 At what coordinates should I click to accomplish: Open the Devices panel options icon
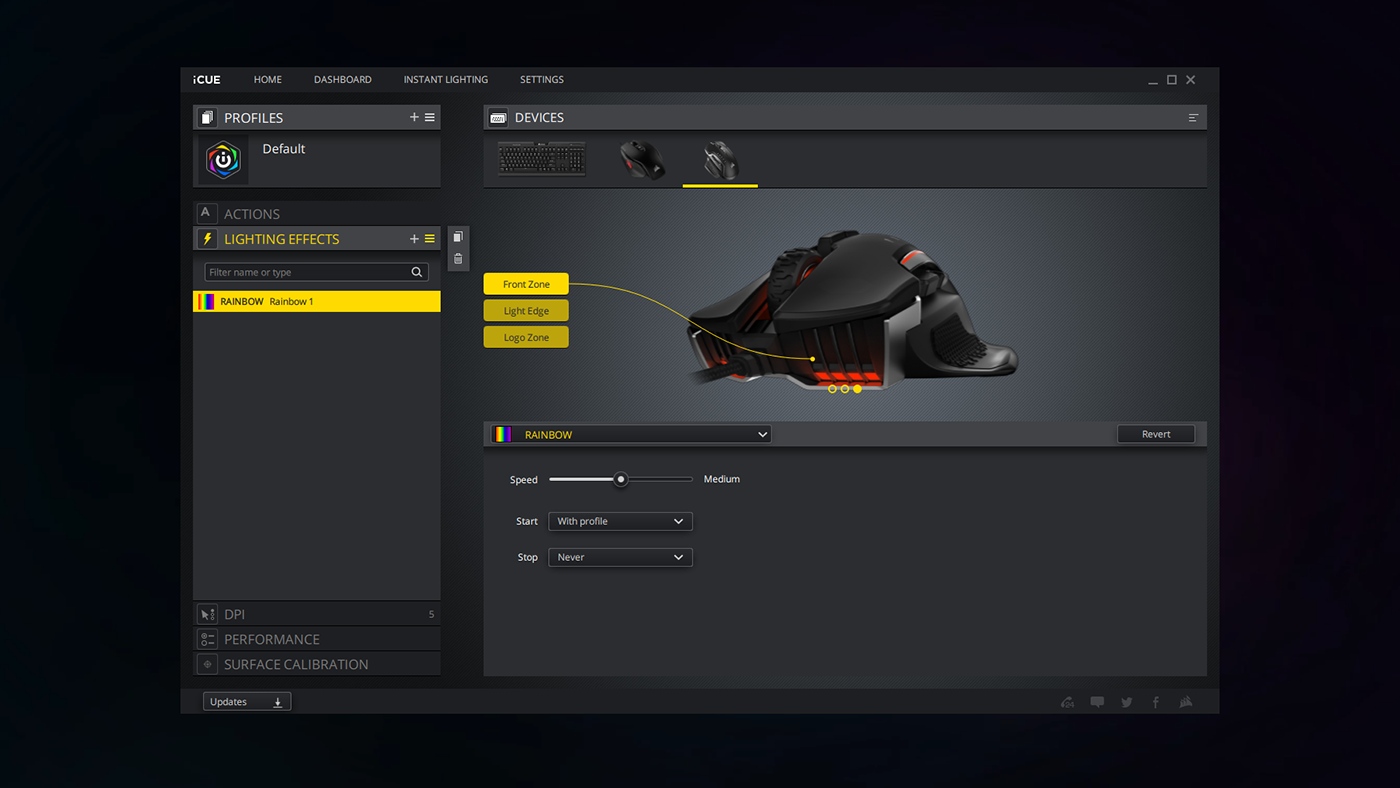[1193, 118]
